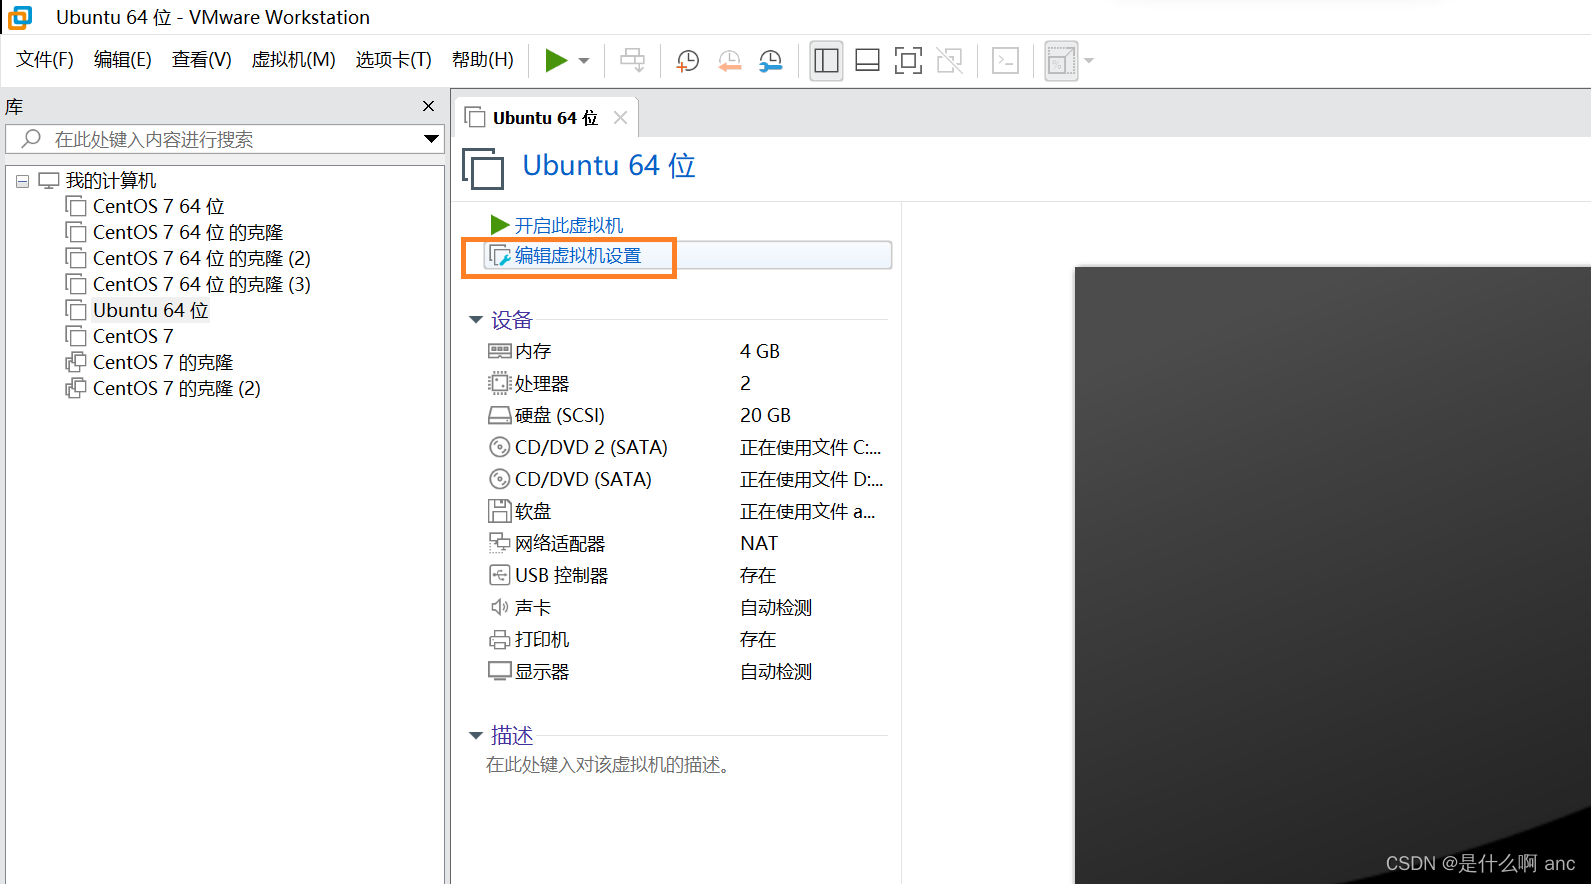Select CentOS 7 64 位 的克隆 (2)
The height and width of the screenshot is (884, 1591).
[x=201, y=259]
